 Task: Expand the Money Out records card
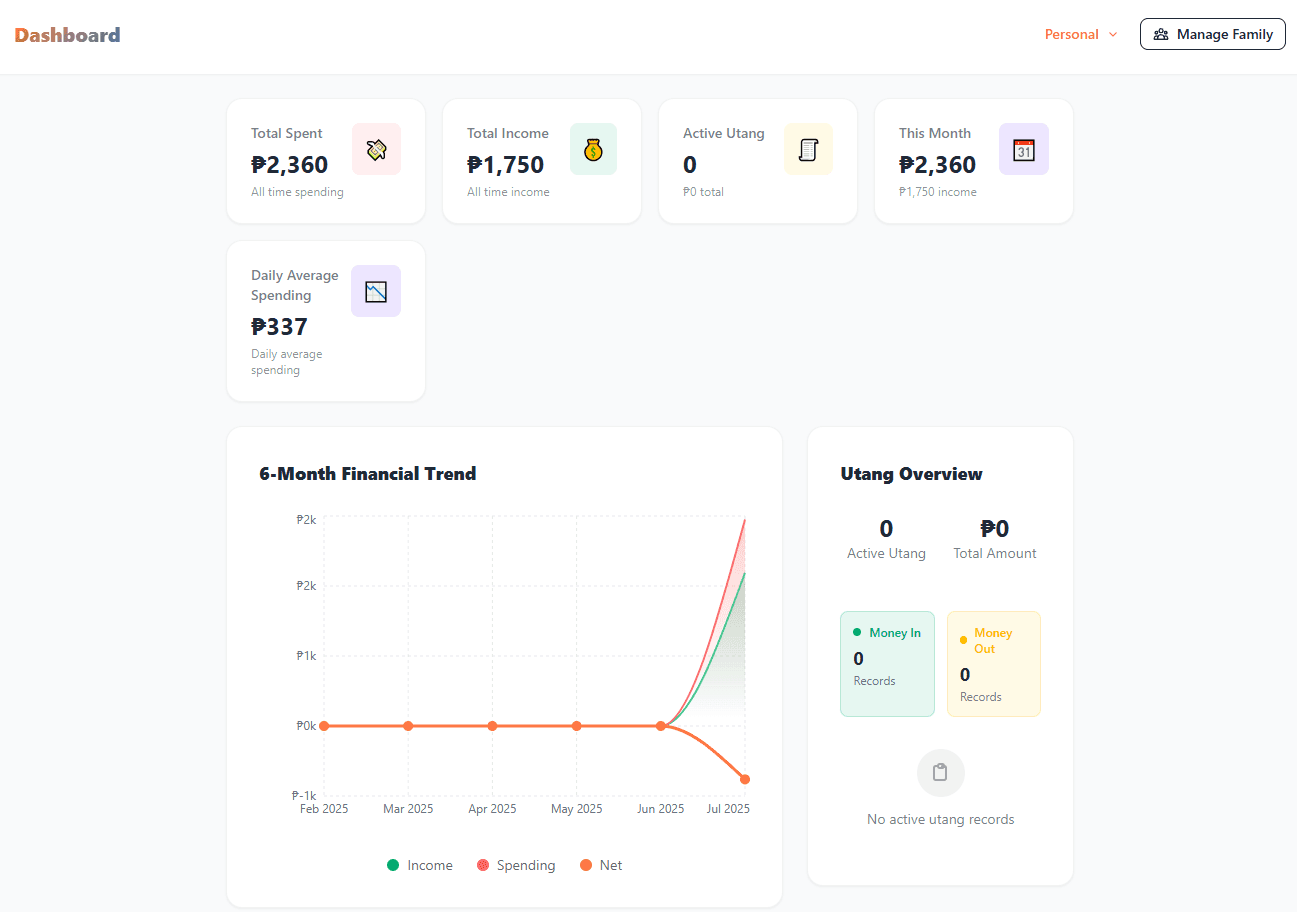click(x=993, y=663)
